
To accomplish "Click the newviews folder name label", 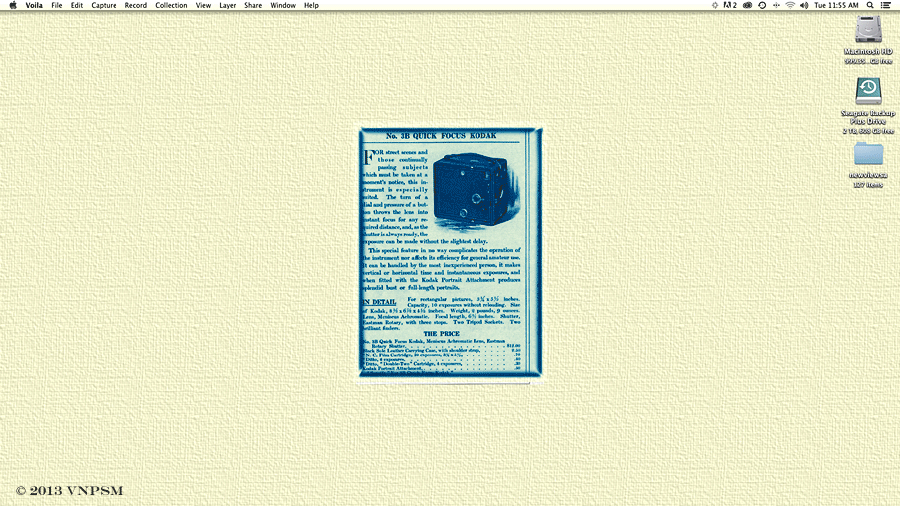I will point(868,176).
